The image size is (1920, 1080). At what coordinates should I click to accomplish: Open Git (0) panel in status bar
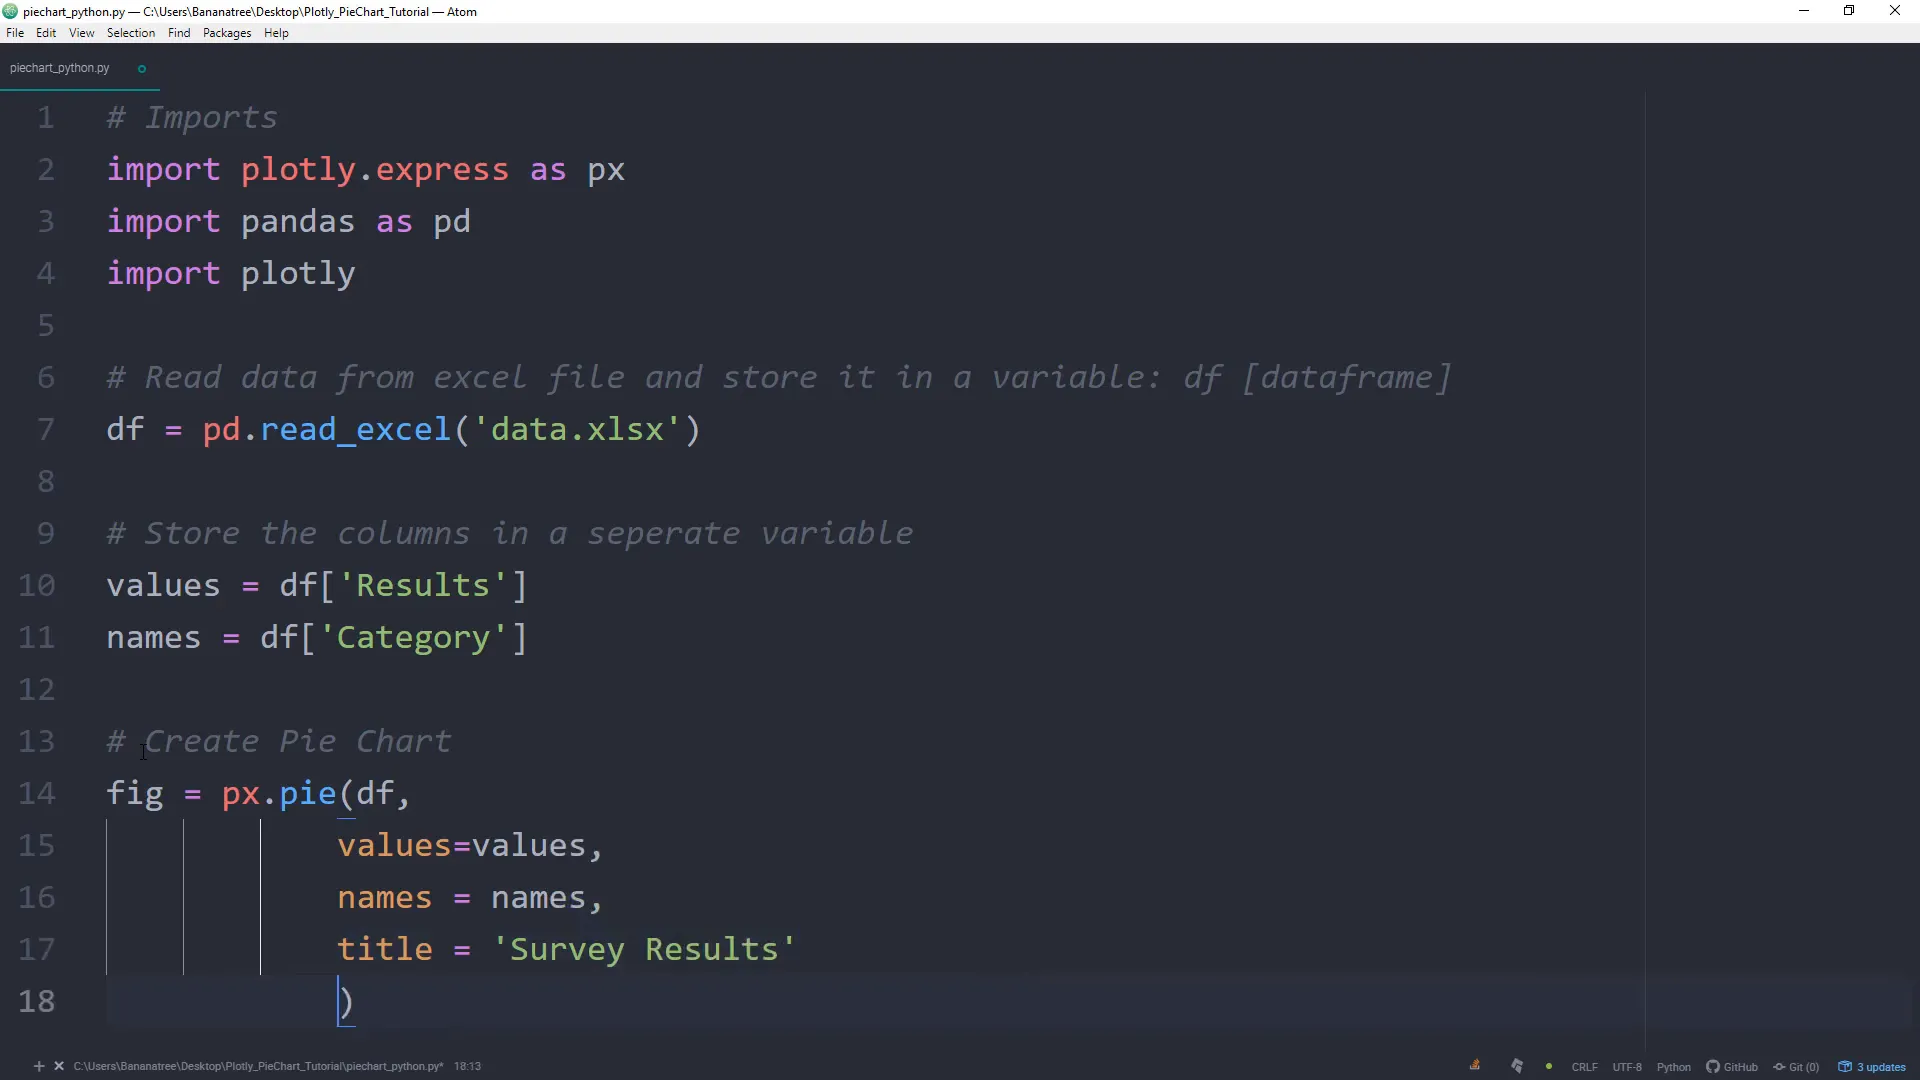[x=1796, y=1067]
